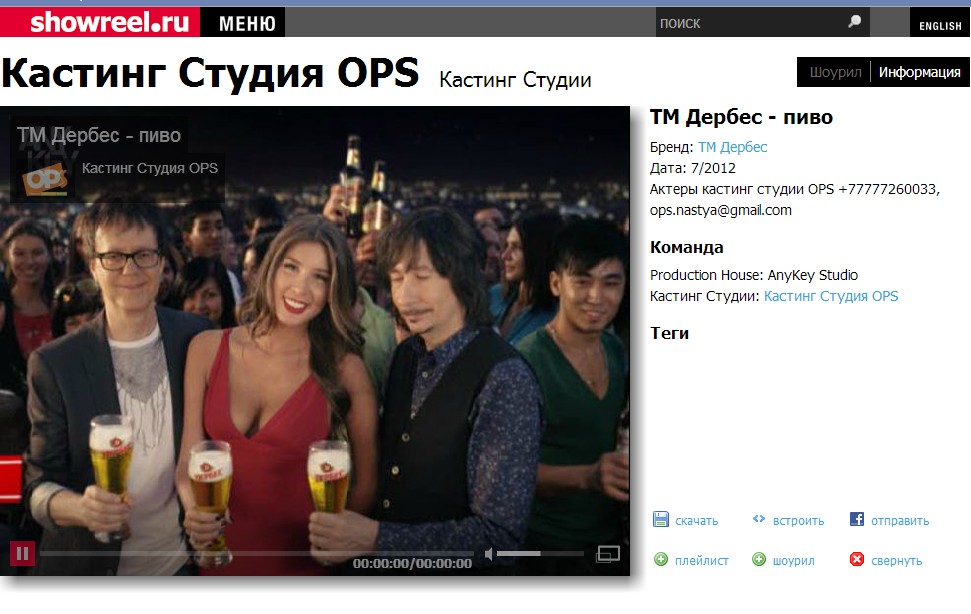The height and width of the screenshot is (614, 971).
Task: Click the встроить embed link
Action: click(x=798, y=521)
